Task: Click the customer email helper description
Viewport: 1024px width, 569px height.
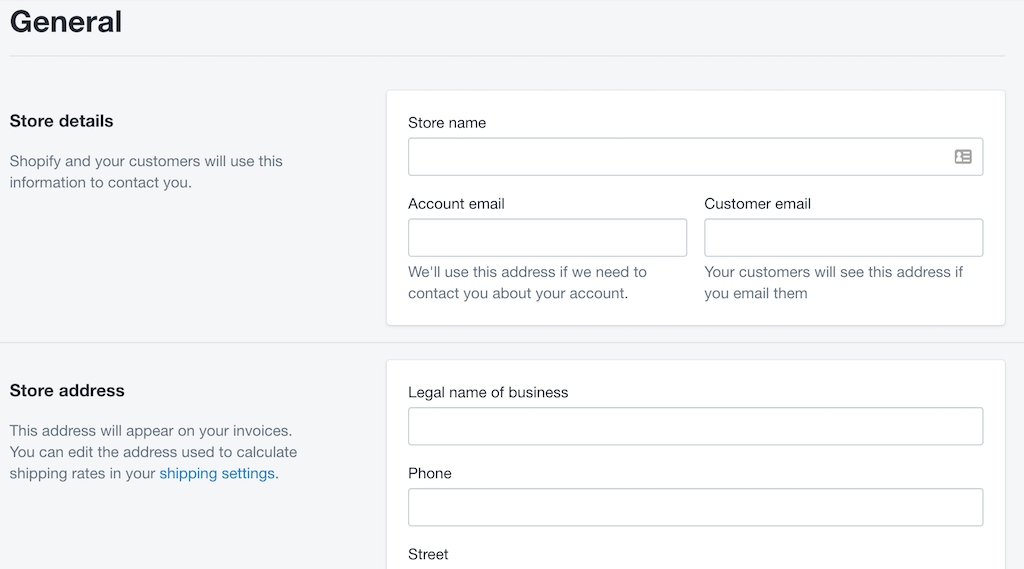Action: [833, 283]
